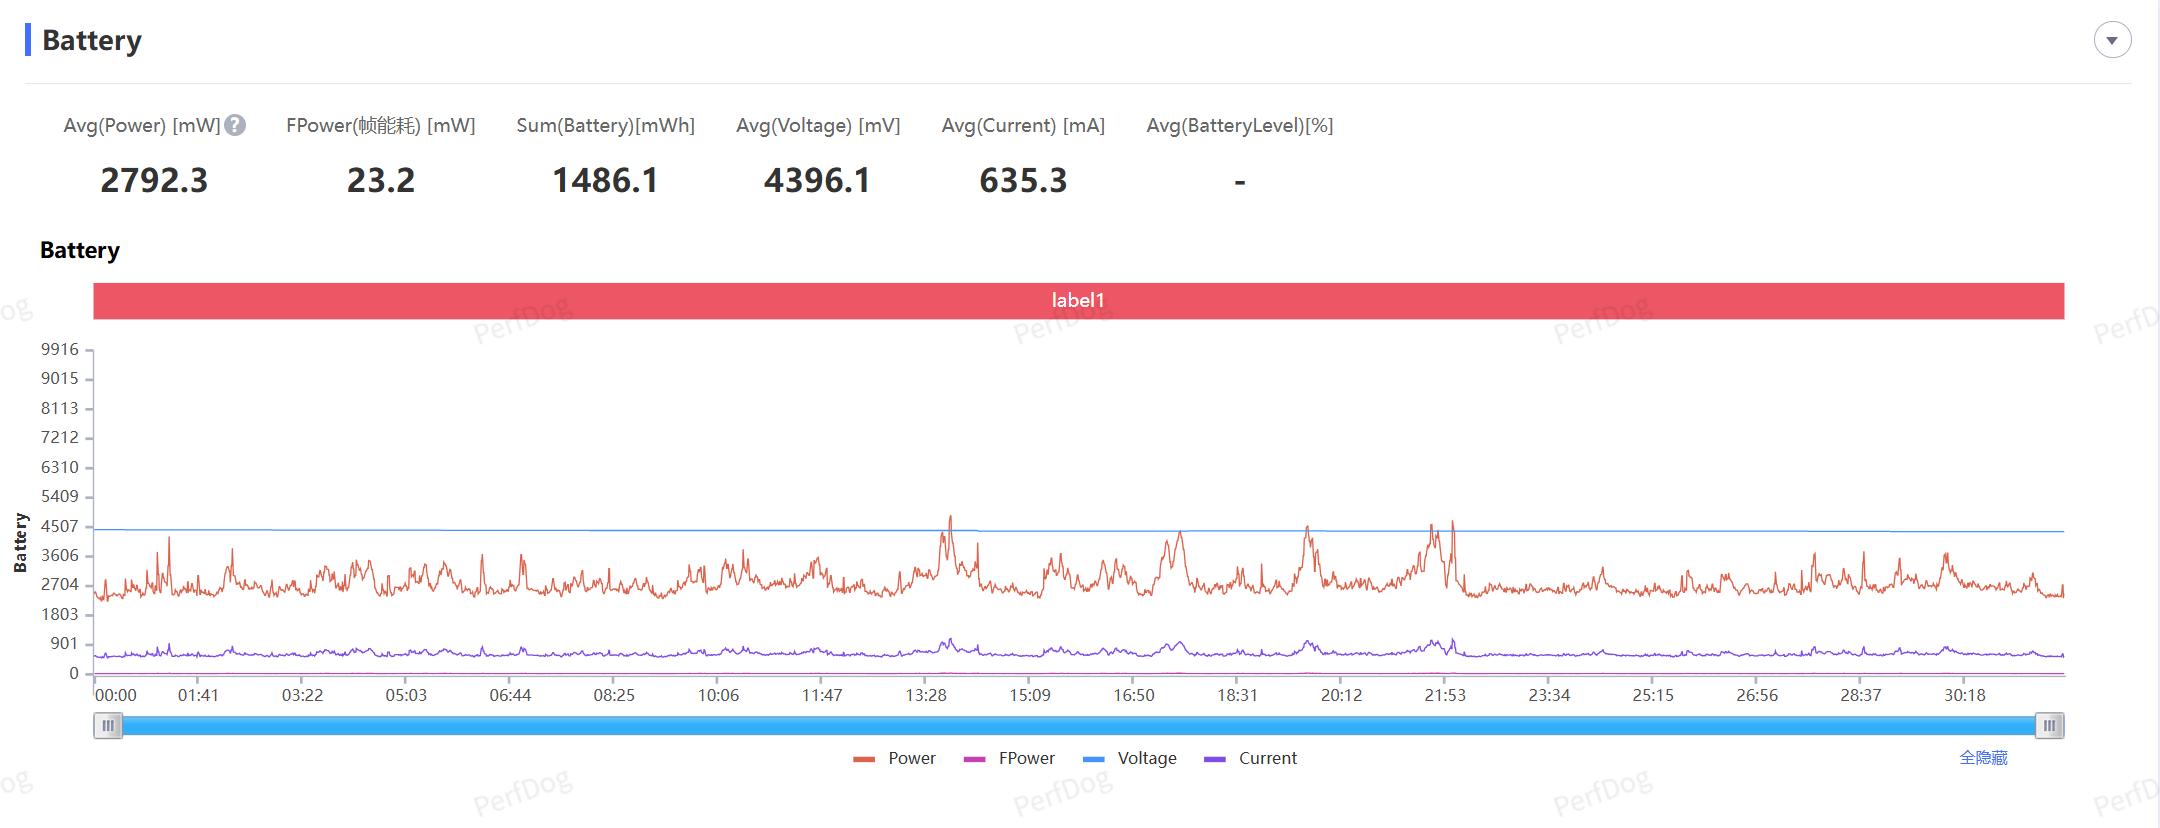Viewport: 2160px width, 828px height.
Task: Click the Avg(Current) value 635.3
Action: tap(1023, 181)
